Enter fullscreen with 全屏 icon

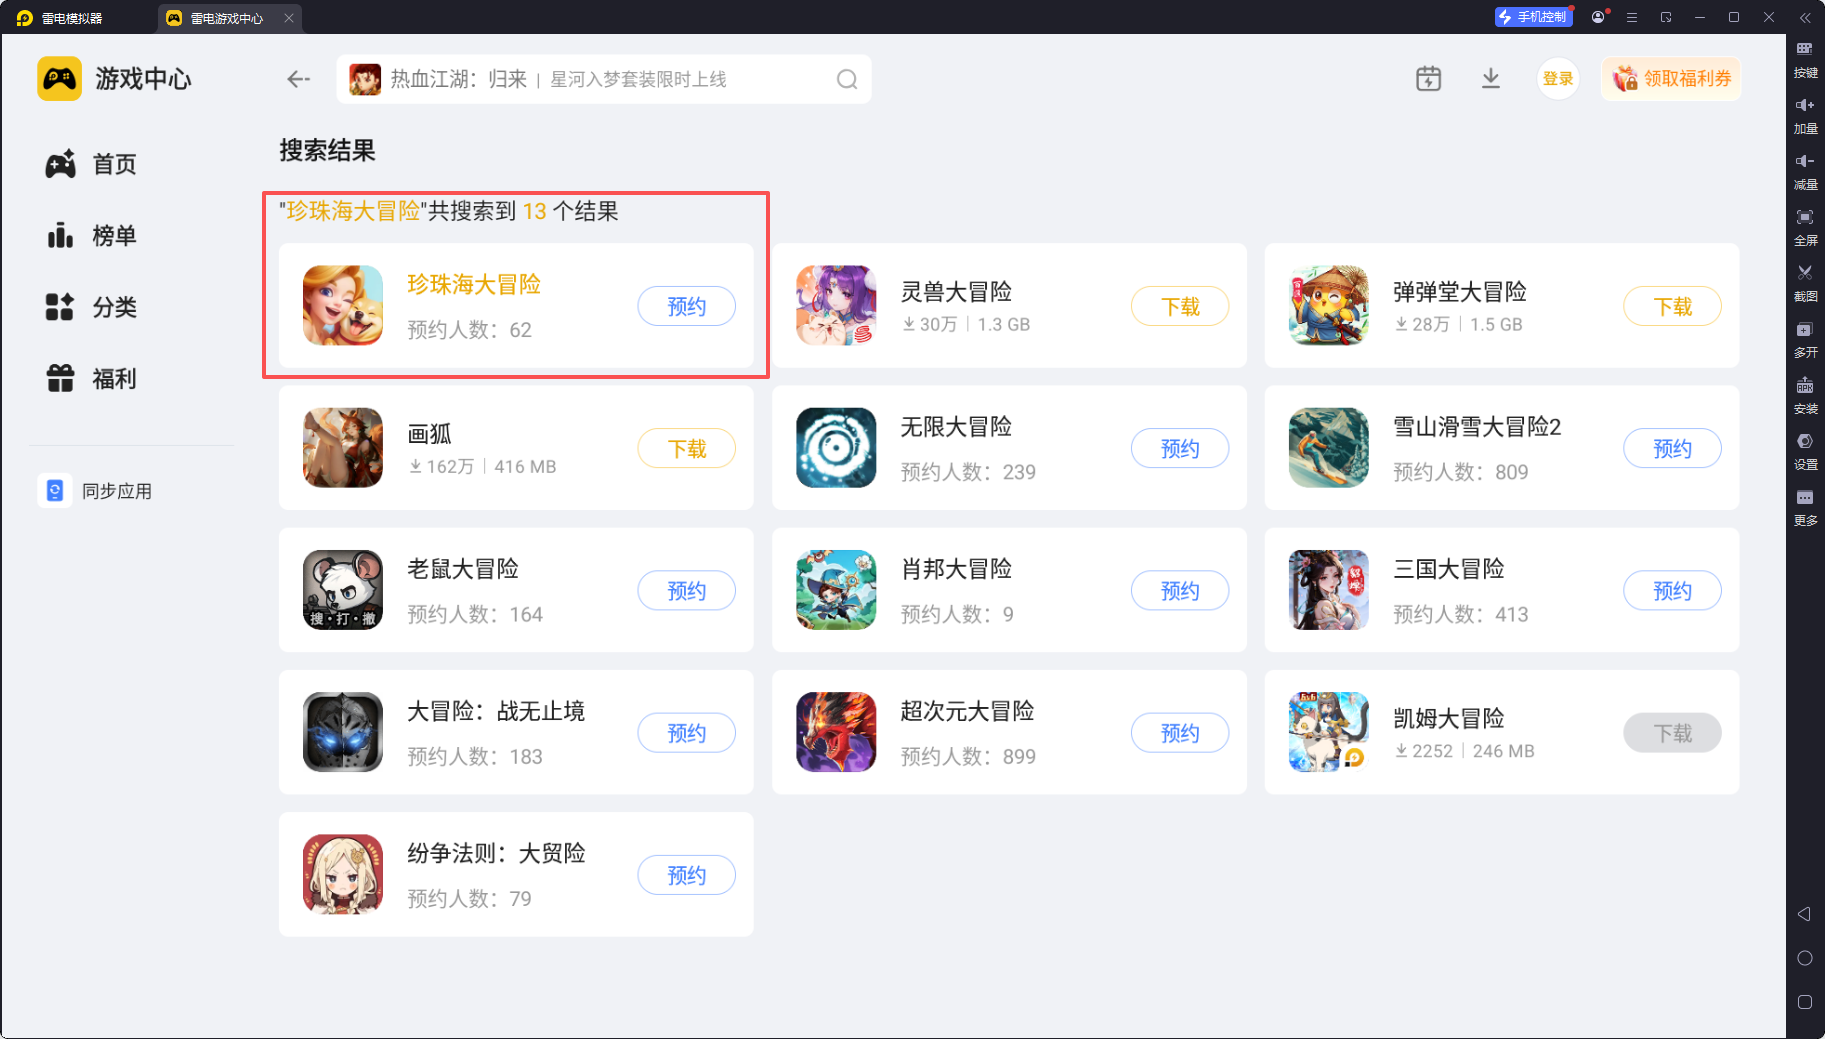pyautogui.click(x=1805, y=228)
